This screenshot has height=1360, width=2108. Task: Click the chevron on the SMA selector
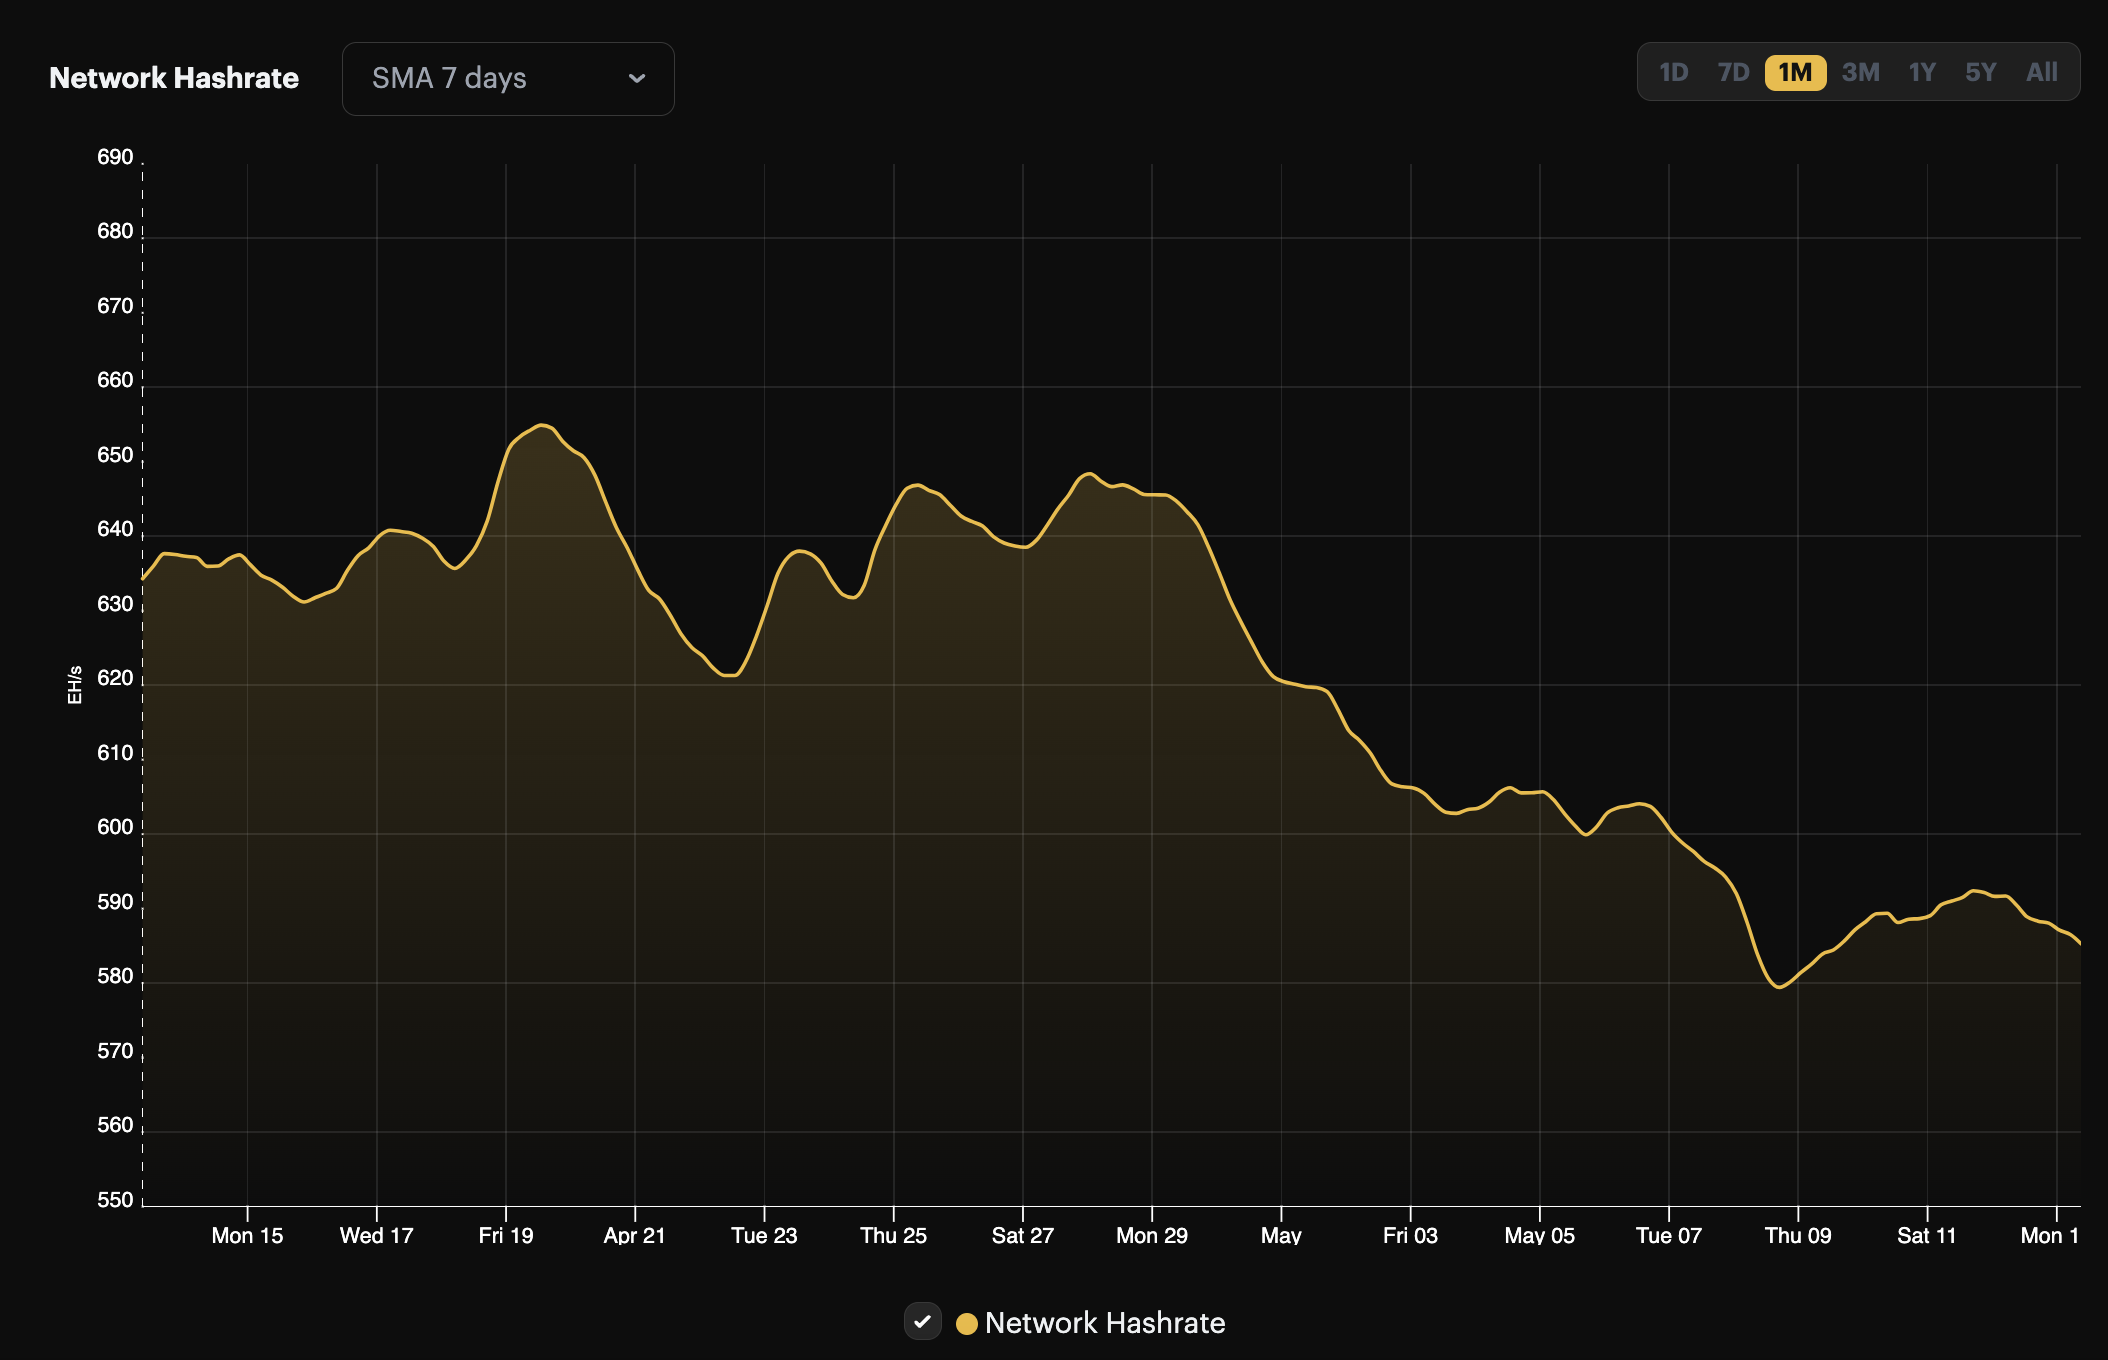click(x=639, y=78)
